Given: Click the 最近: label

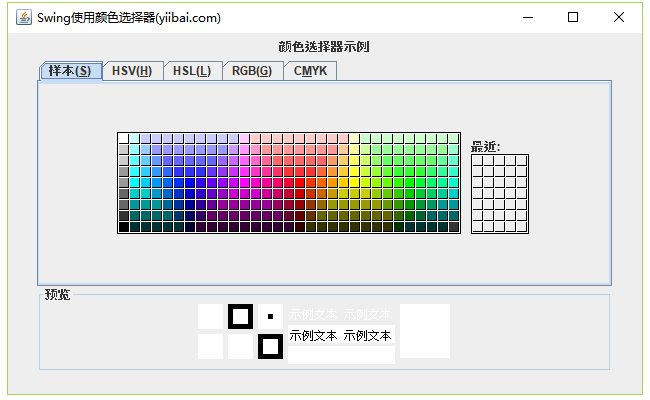Looking at the screenshot, I should pos(485,147).
